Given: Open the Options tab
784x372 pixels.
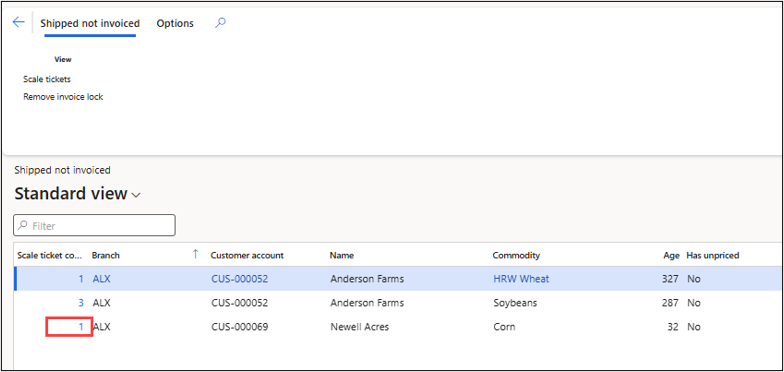Looking at the screenshot, I should click(175, 23).
